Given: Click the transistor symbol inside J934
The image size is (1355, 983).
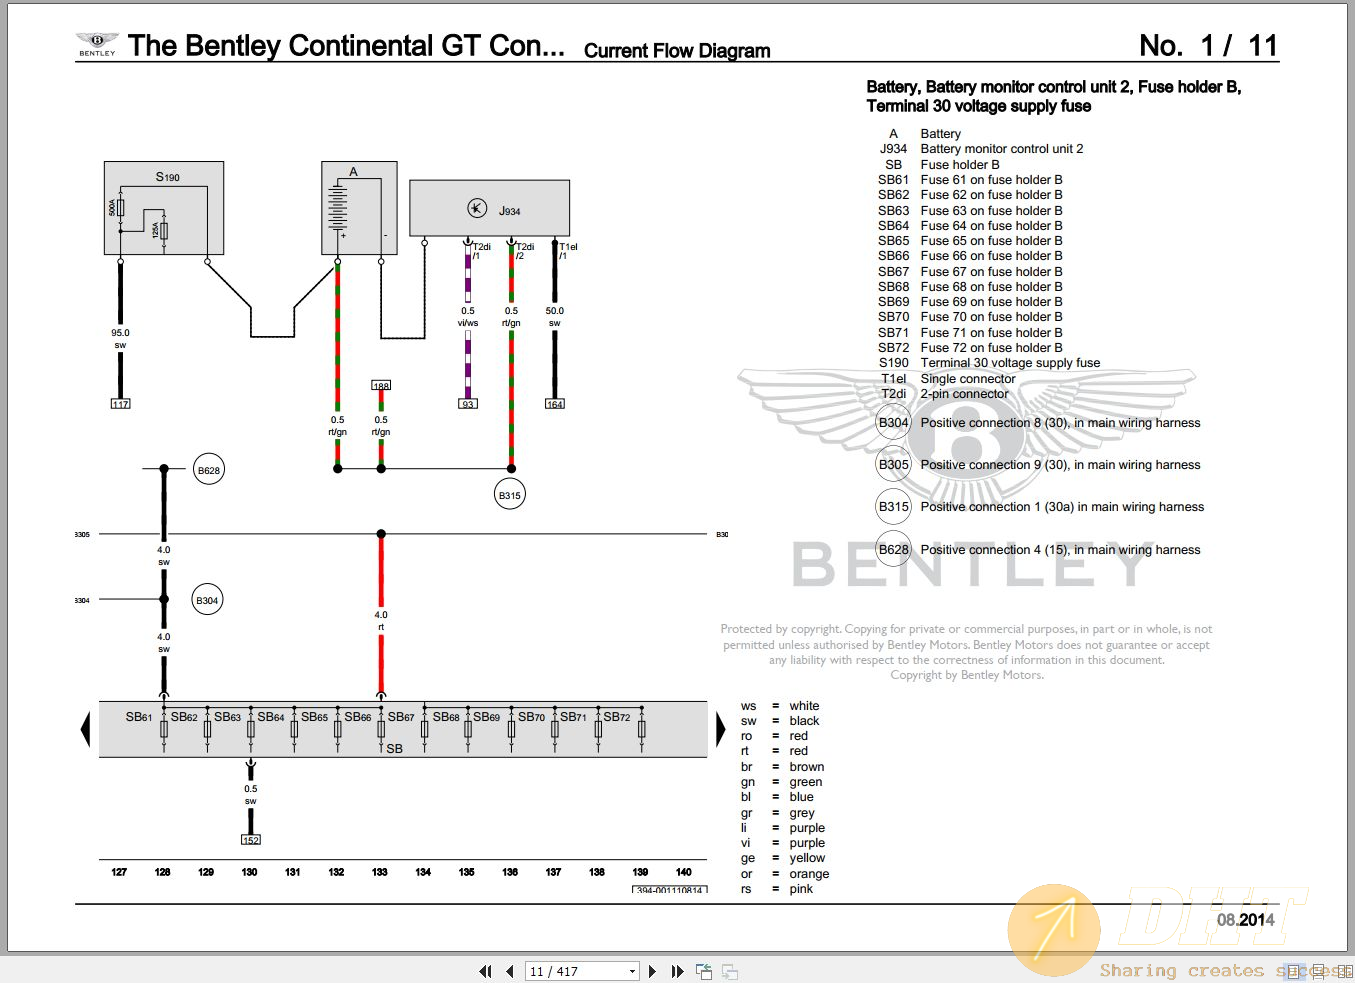Looking at the screenshot, I should tap(477, 208).
